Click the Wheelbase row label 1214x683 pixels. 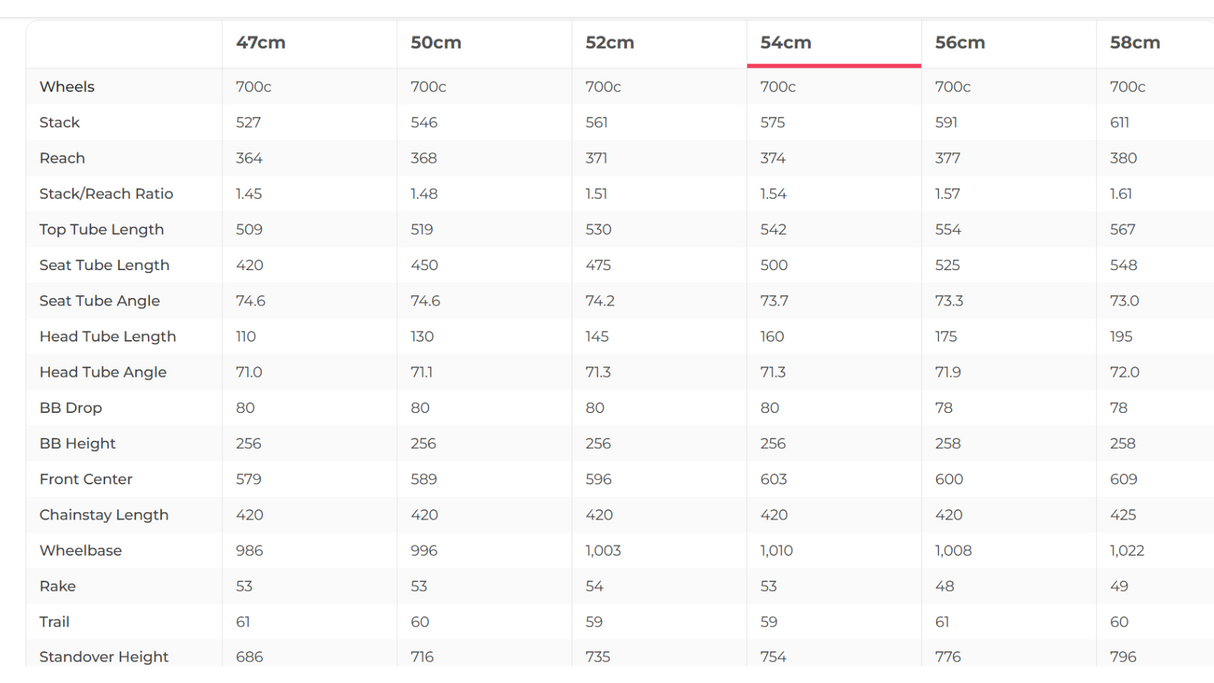80,551
